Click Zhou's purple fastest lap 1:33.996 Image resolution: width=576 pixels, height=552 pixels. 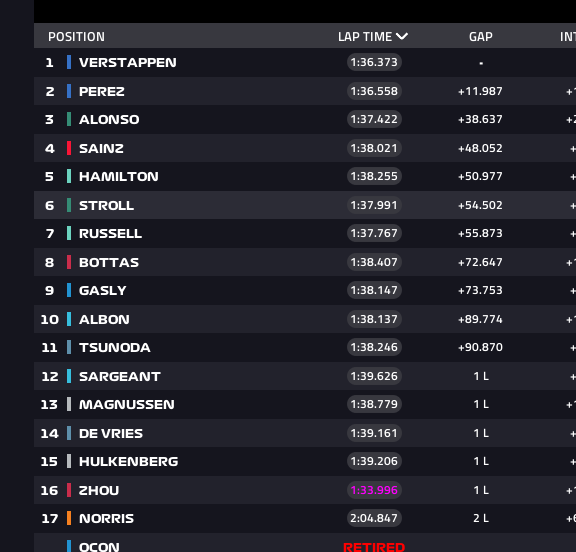tap(374, 490)
